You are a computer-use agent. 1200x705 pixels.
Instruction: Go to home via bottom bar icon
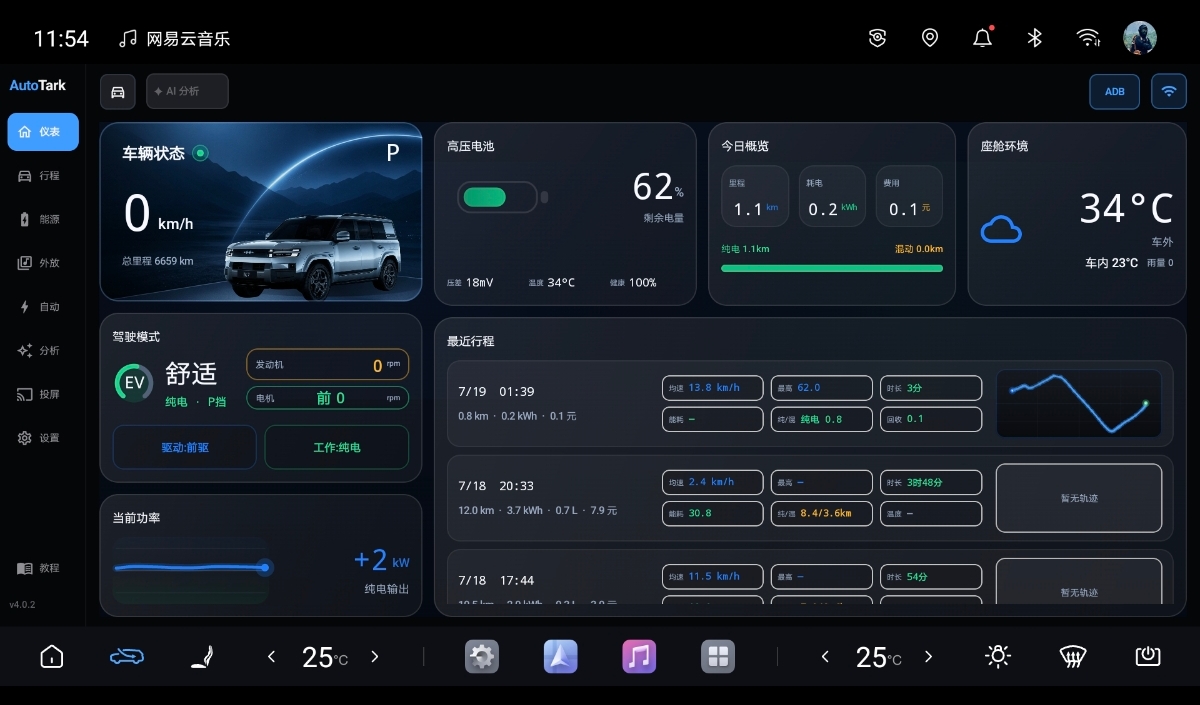tap(51, 657)
